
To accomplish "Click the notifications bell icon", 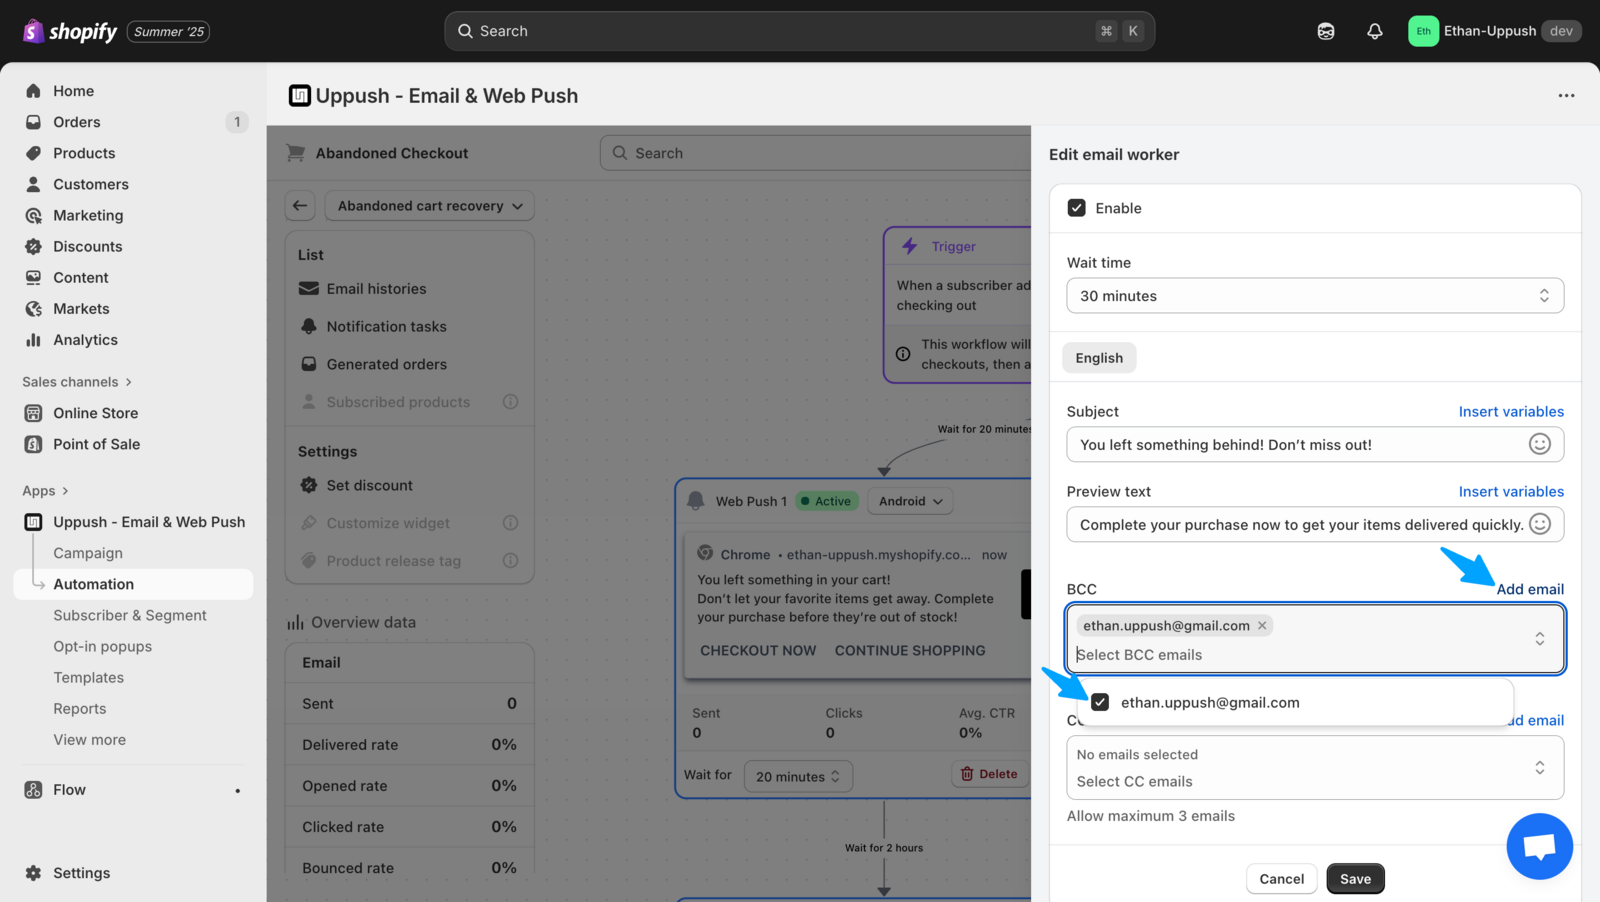I will (x=1374, y=31).
